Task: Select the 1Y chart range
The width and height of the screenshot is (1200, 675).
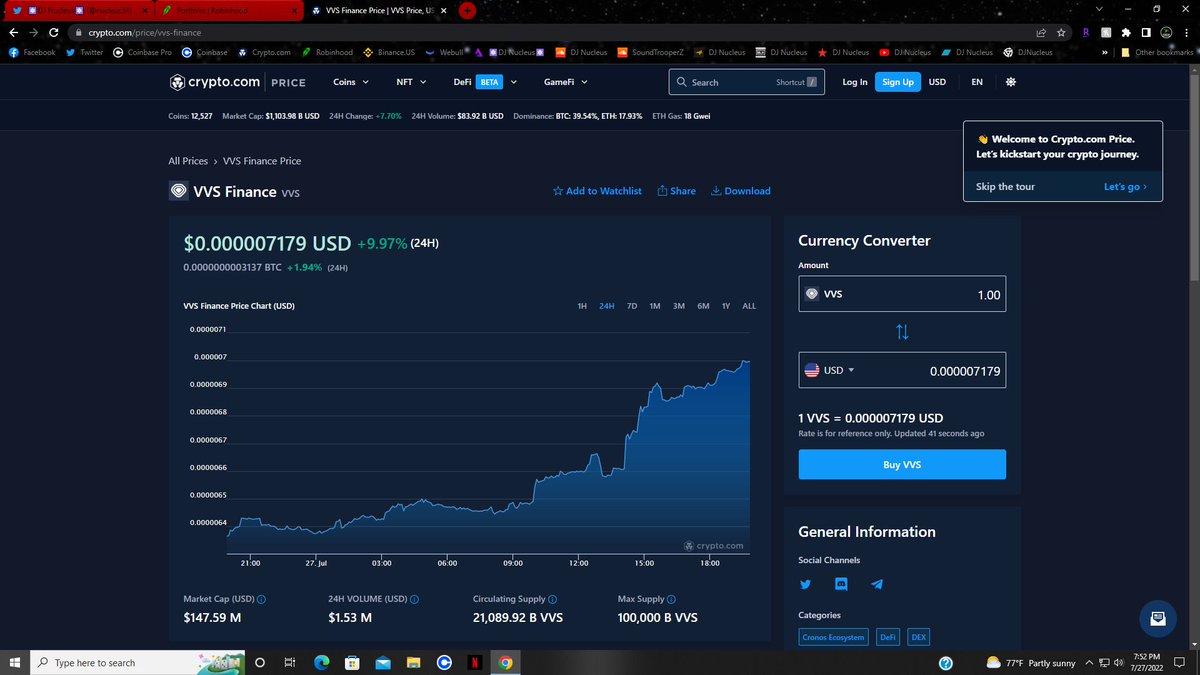Action: (x=726, y=306)
